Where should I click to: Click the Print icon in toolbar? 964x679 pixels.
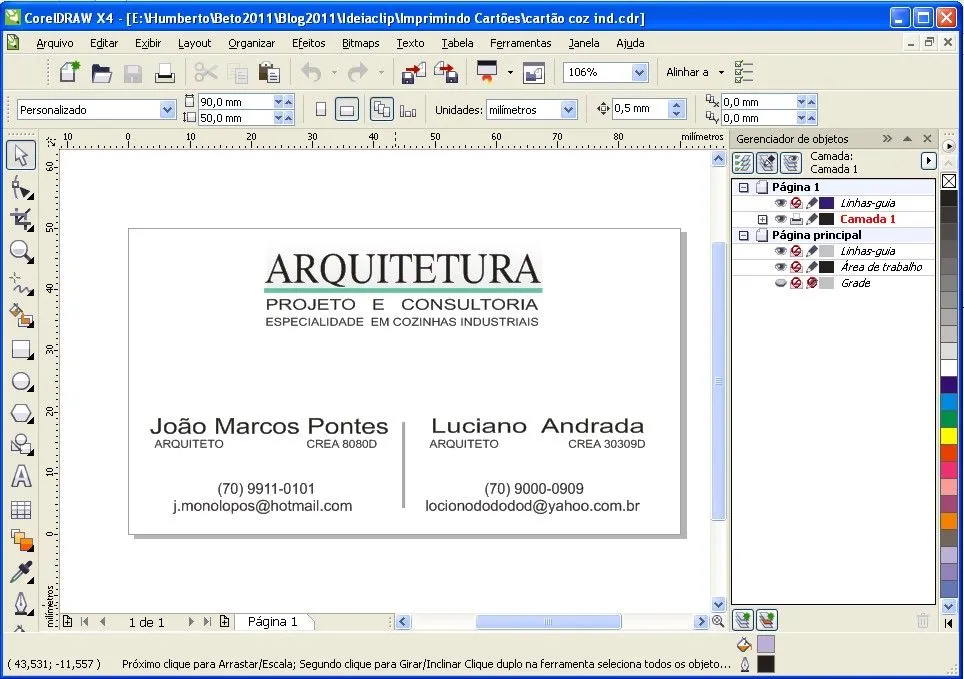point(165,73)
